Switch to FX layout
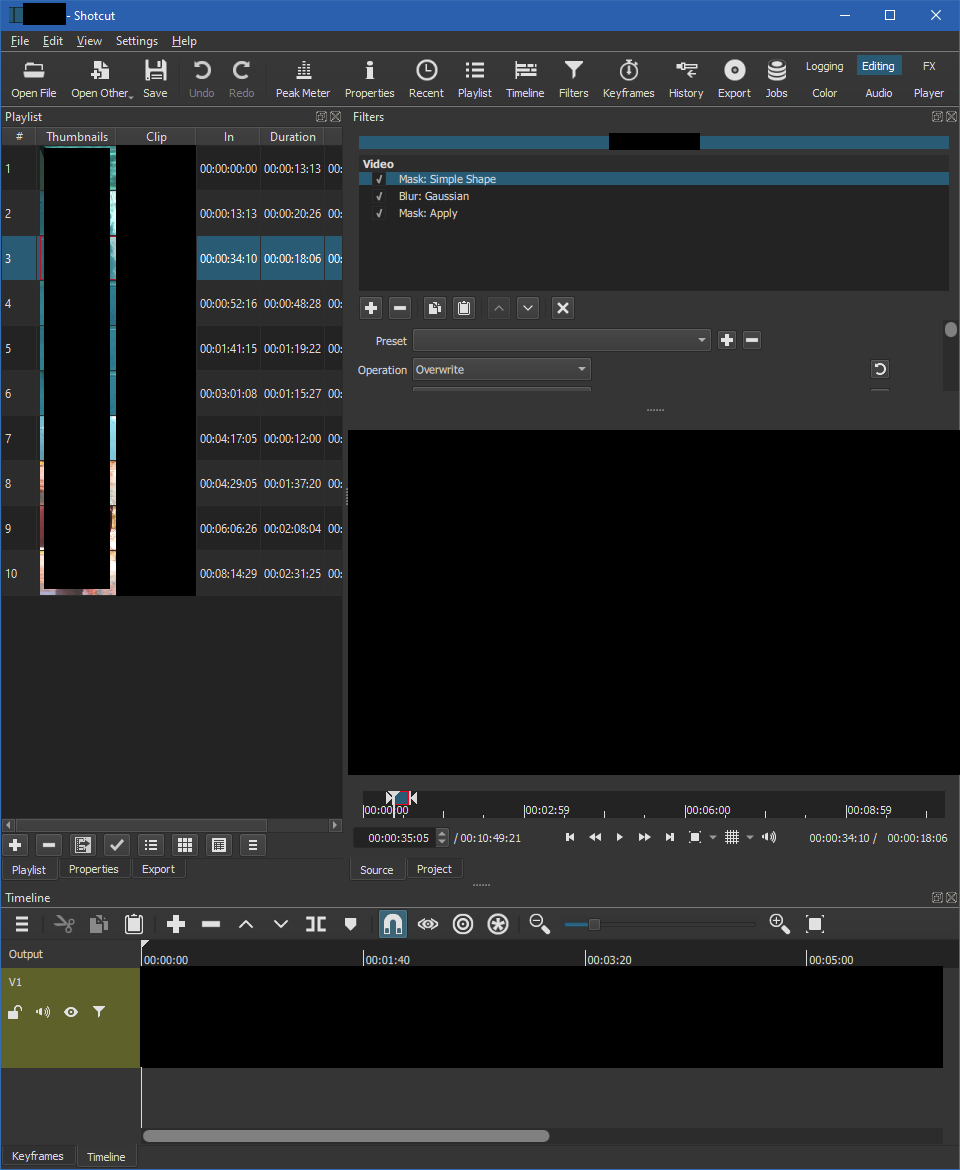 tap(929, 66)
